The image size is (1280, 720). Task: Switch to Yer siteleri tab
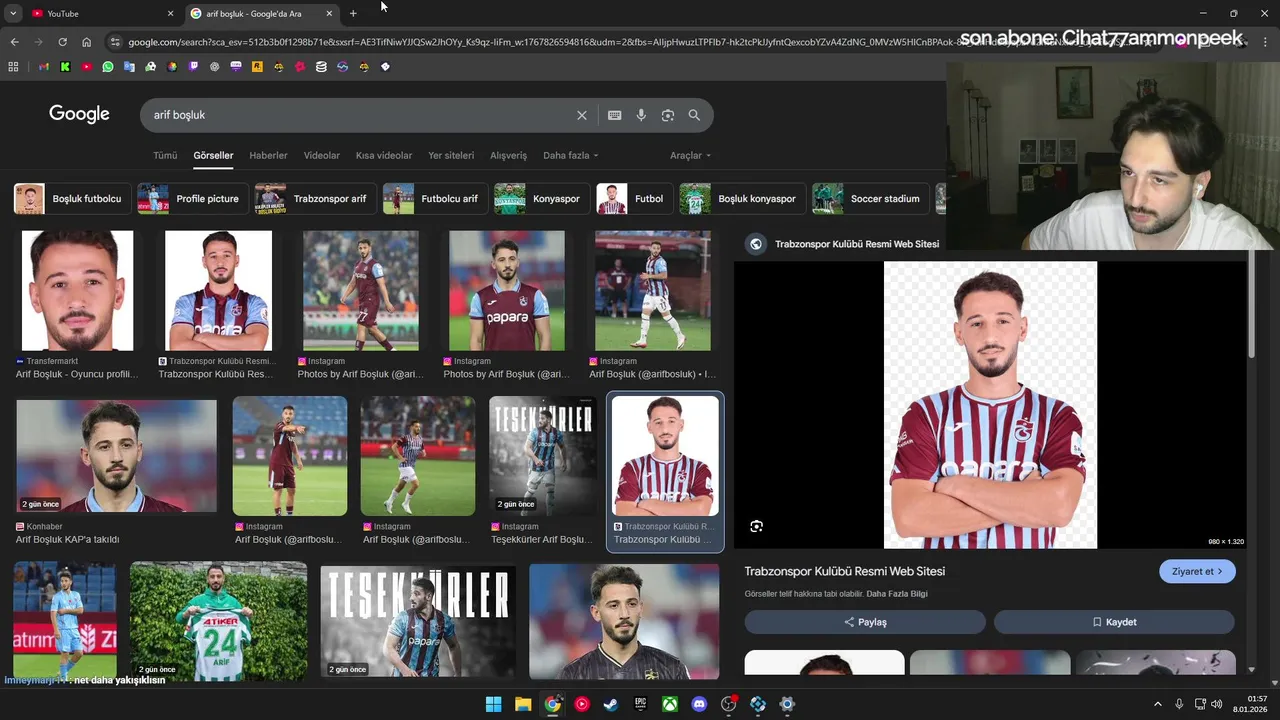pyautogui.click(x=451, y=156)
